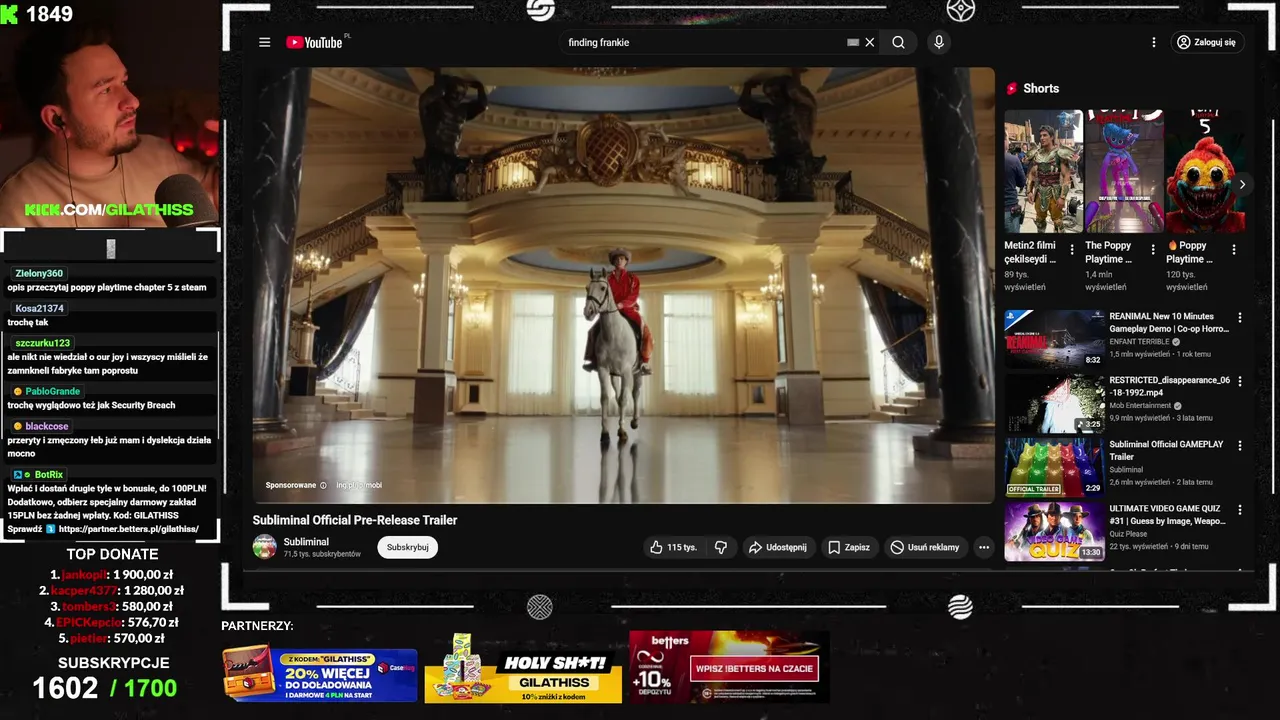Image resolution: width=1280 pixels, height=720 pixels.
Task: Open options menu for Metin2 filmi Short
Action: (x=1072, y=250)
